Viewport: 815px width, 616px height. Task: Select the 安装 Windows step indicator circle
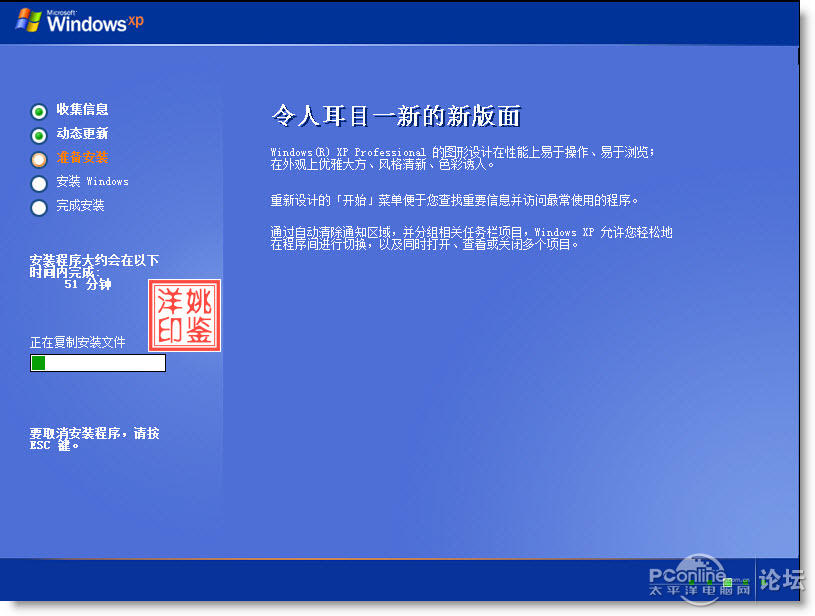click(x=39, y=184)
